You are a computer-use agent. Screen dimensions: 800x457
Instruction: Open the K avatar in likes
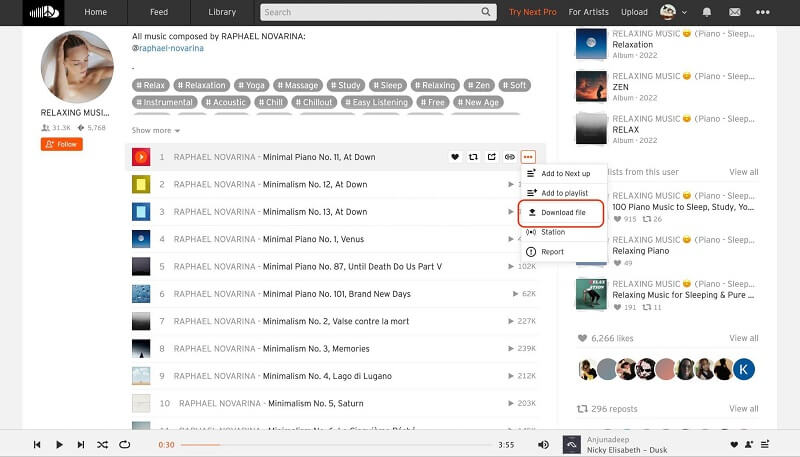[743, 369]
